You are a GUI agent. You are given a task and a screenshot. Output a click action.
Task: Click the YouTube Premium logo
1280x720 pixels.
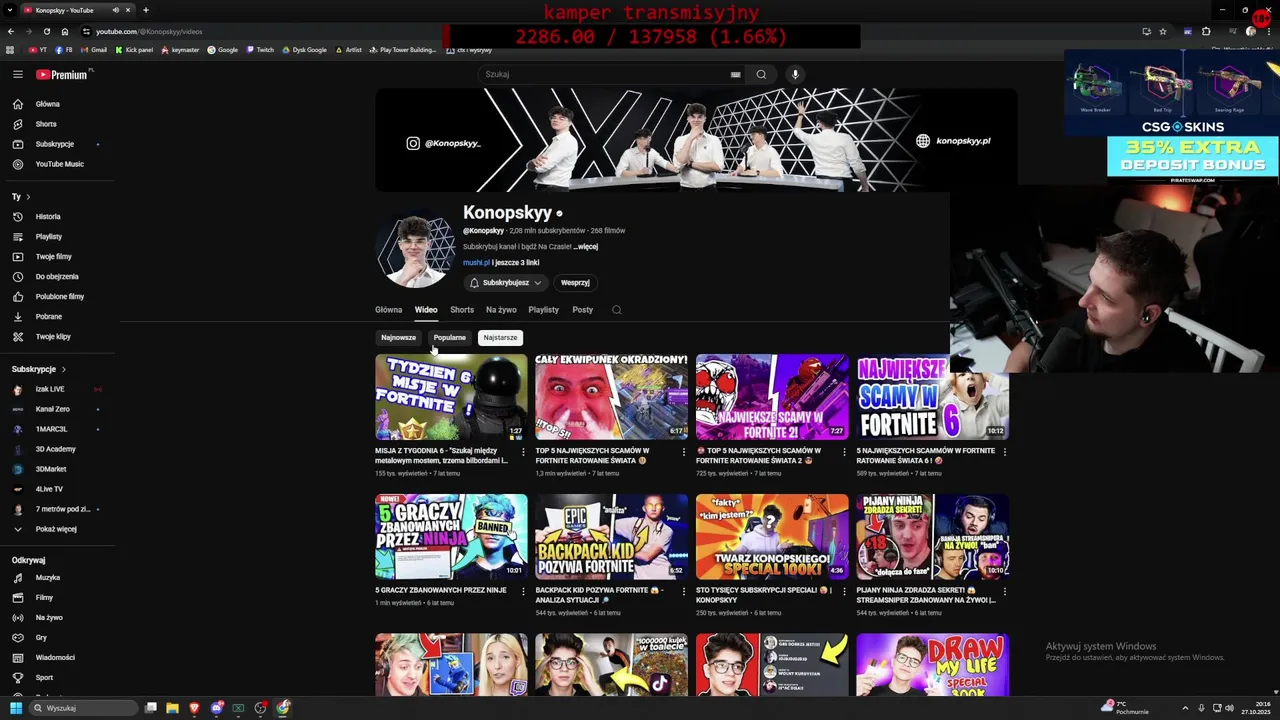pos(62,74)
